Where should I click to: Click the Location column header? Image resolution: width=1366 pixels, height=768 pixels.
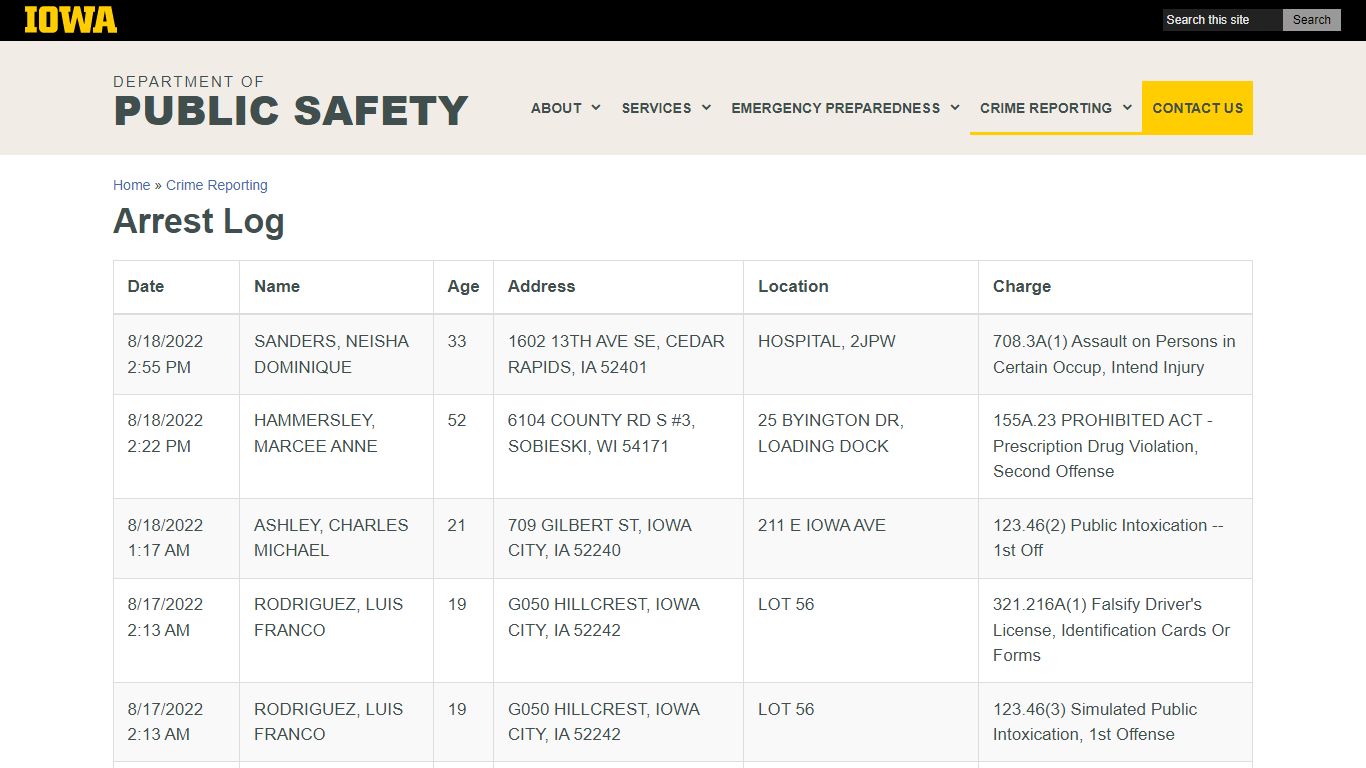793,286
